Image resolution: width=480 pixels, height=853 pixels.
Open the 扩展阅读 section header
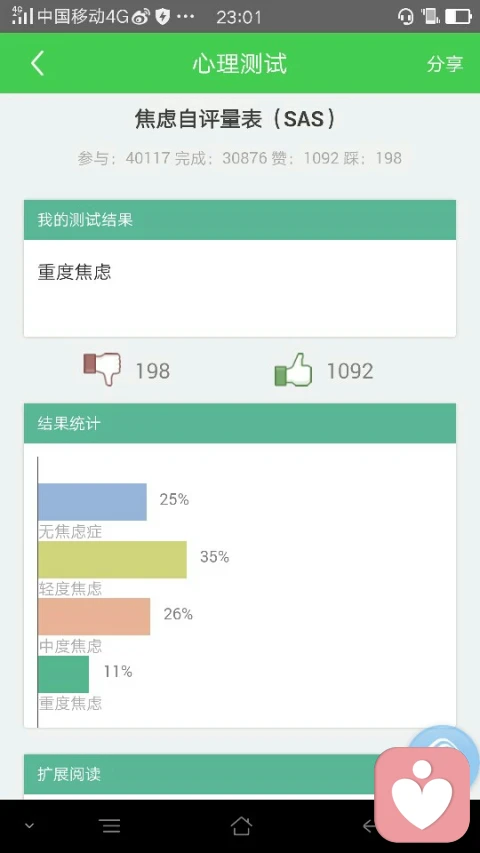pyautogui.click(x=202, y=774)
